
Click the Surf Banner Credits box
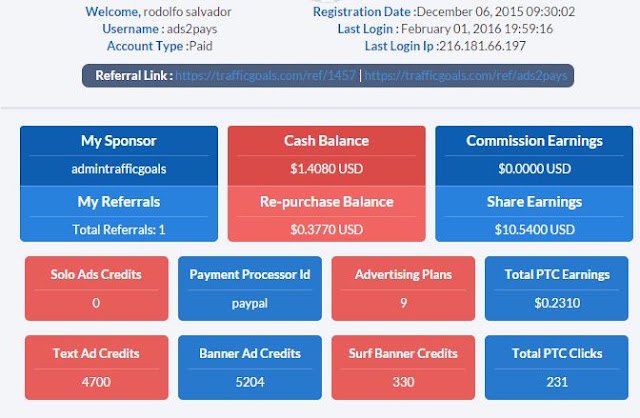[x=403, y=367]
